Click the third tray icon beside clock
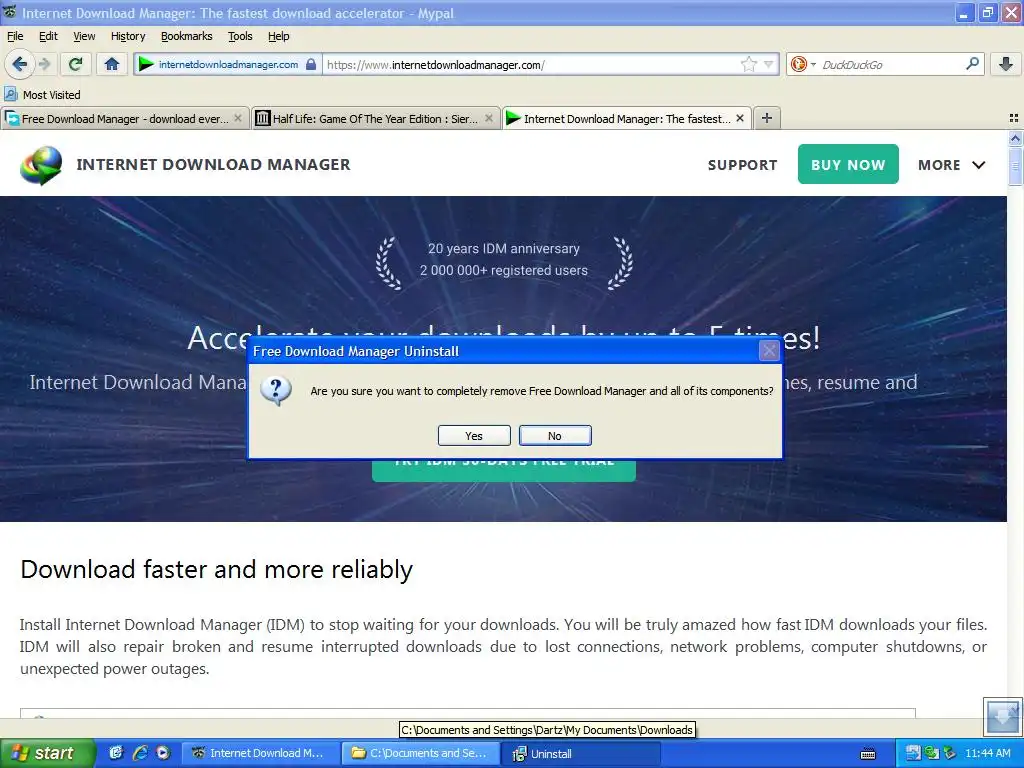Screen dimensions: 1024x768 [x=950, y=754]
